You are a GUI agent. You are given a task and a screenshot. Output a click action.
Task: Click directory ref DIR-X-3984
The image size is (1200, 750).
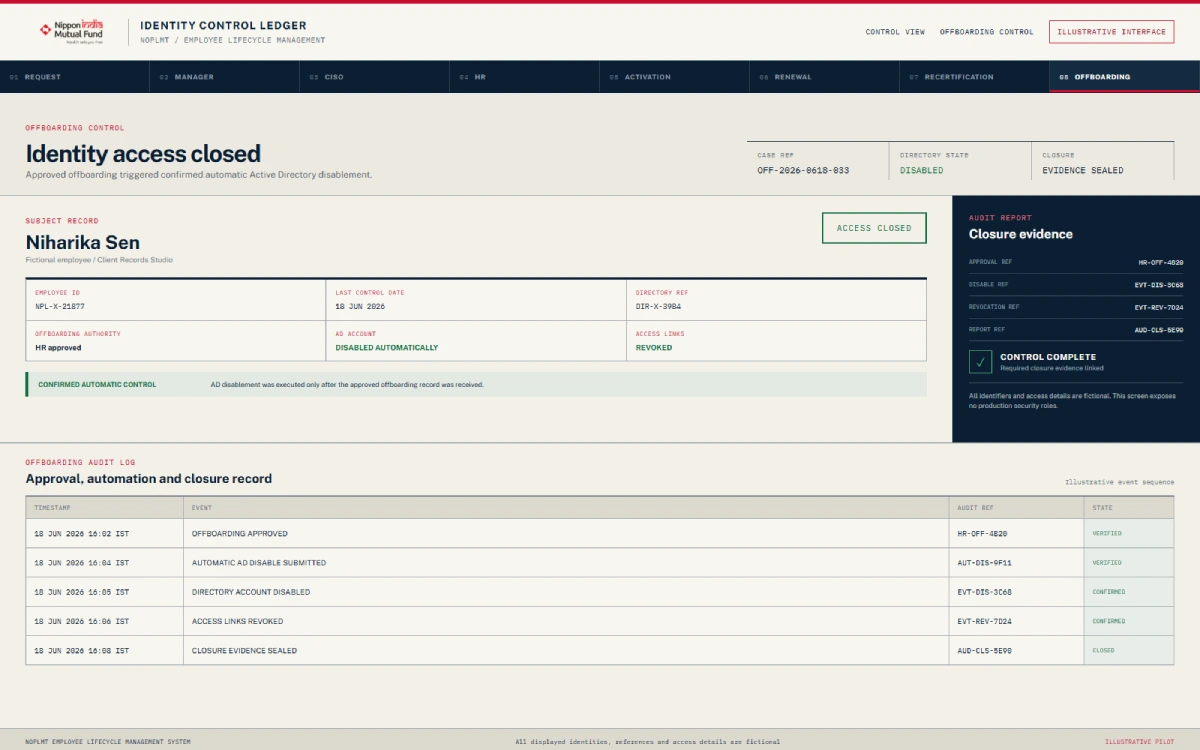658,306
